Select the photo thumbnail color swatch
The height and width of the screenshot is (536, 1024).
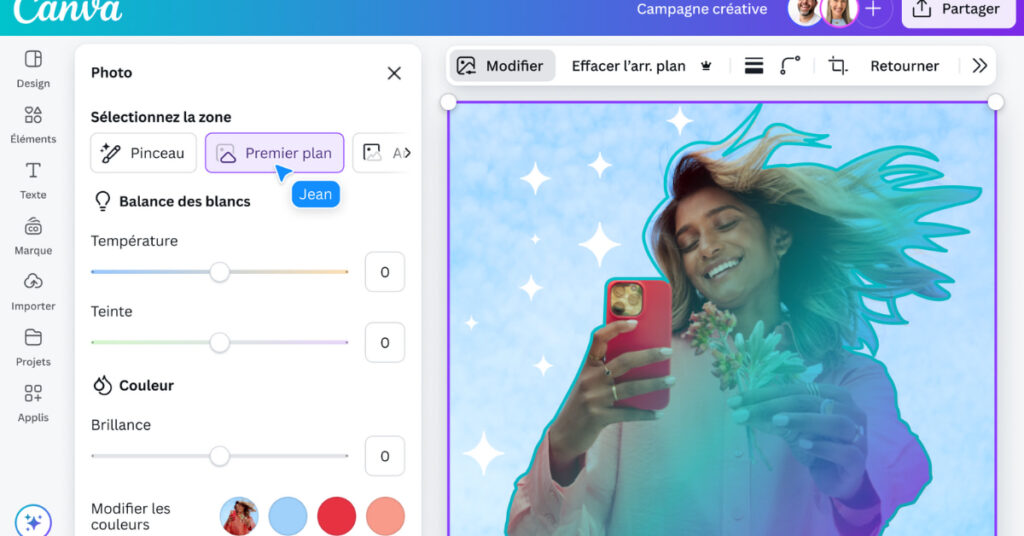[239, 516]
